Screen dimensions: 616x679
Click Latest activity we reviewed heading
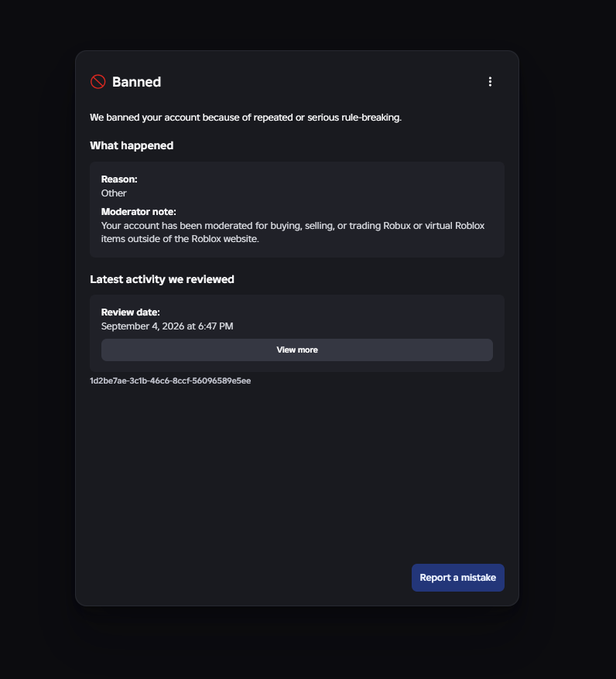tap(162, 279)
